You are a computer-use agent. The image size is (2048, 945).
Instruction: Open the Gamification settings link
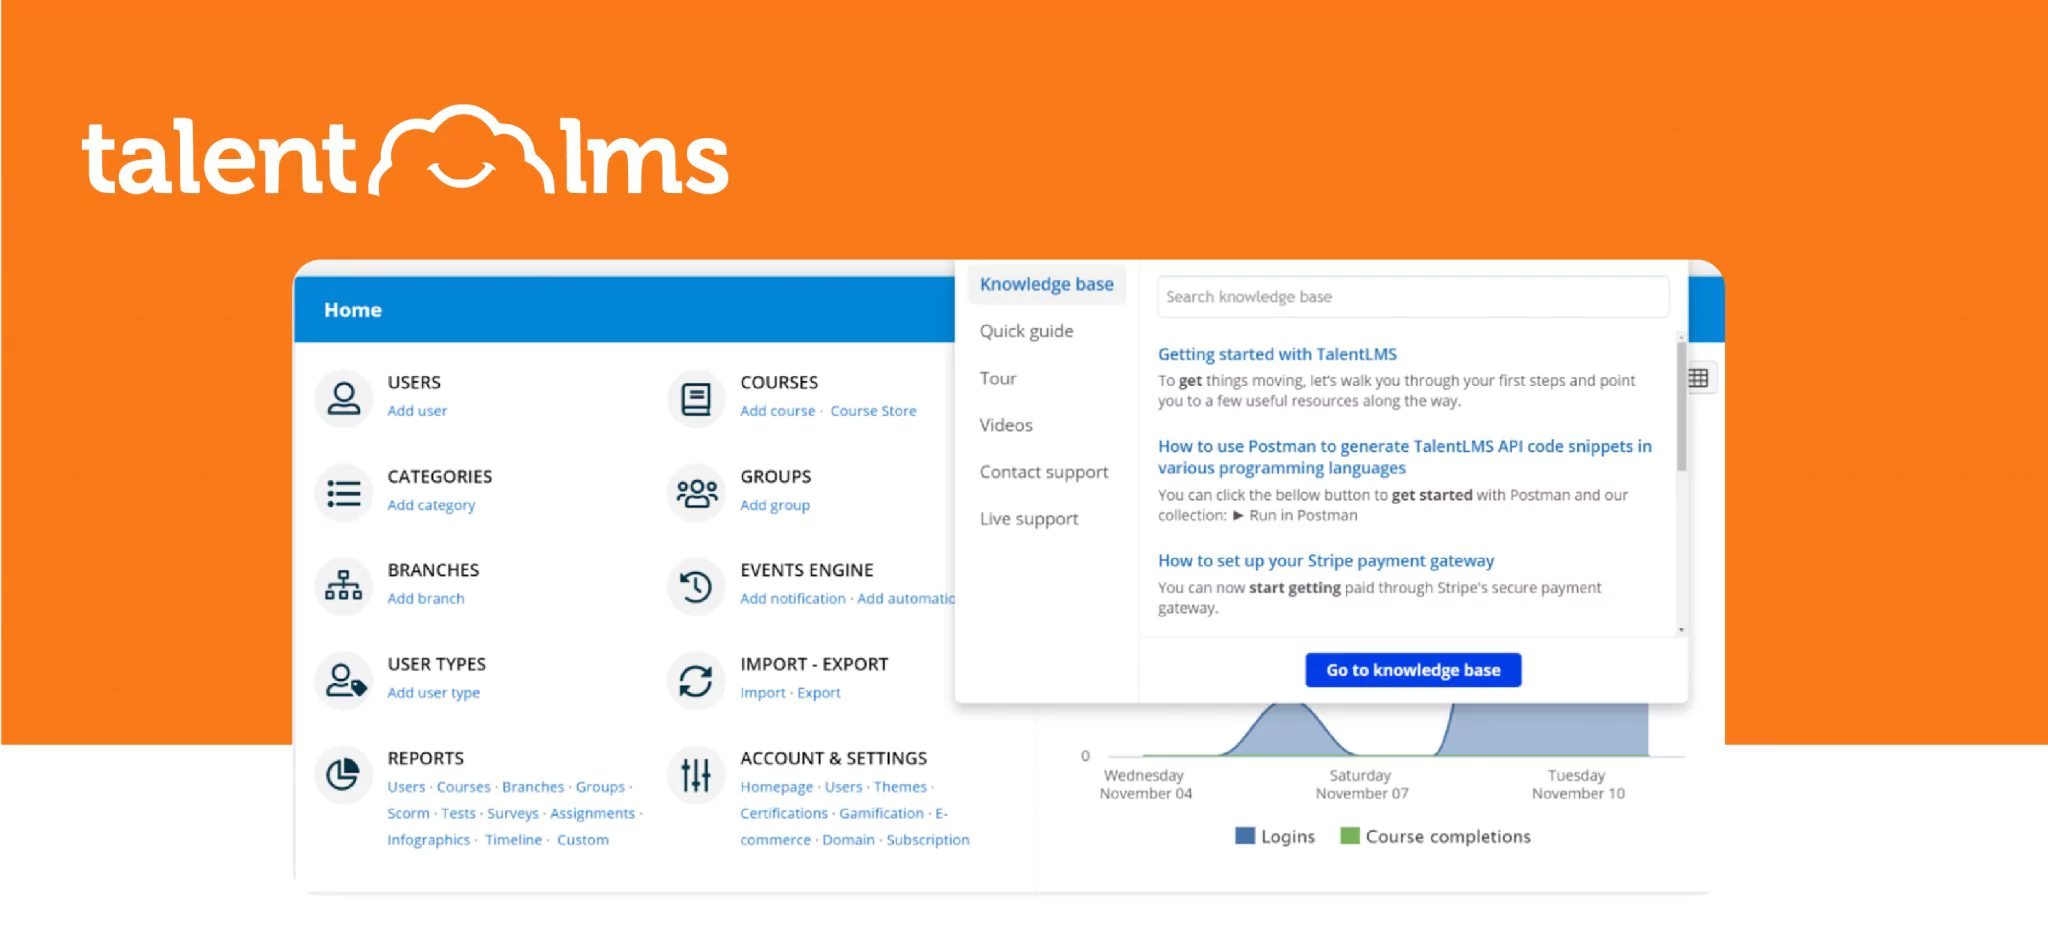(x=881, y=814)
